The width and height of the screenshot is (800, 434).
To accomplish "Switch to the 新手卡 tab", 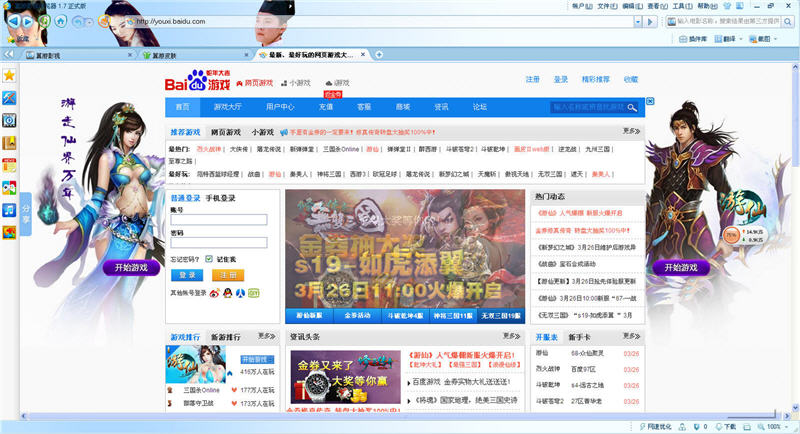I will click(x=579, y=337).
